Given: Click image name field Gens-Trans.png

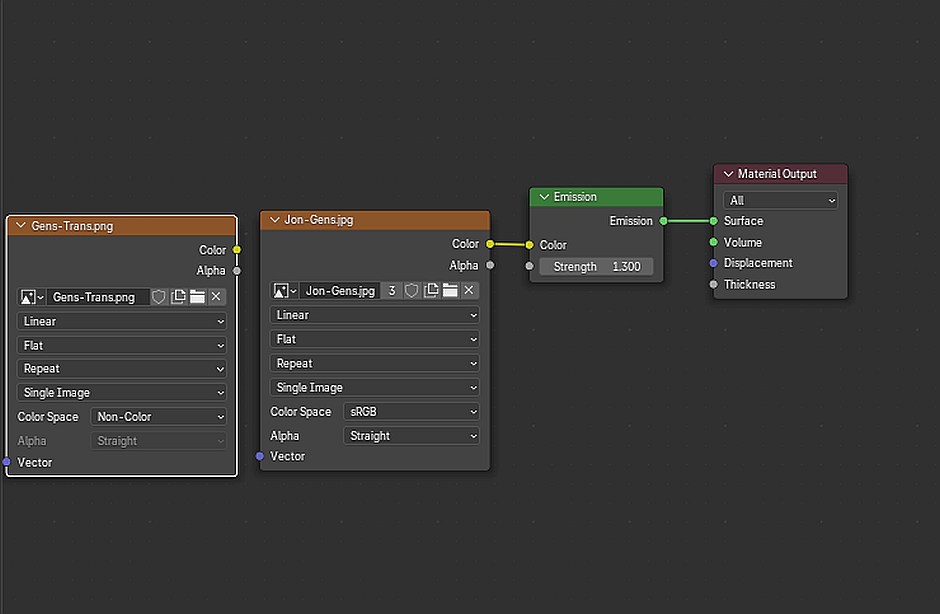Looking at the screenshot, I should [x=98, y=297].
